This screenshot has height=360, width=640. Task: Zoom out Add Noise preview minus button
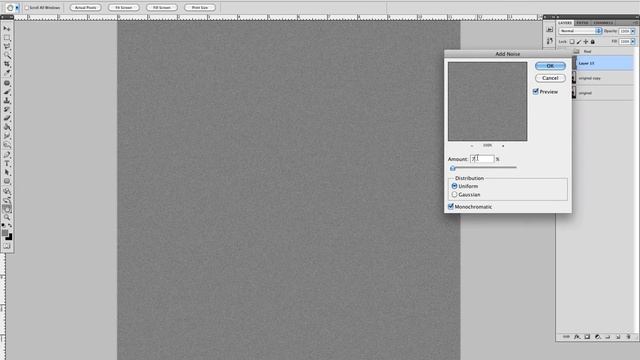click(472, 146)
